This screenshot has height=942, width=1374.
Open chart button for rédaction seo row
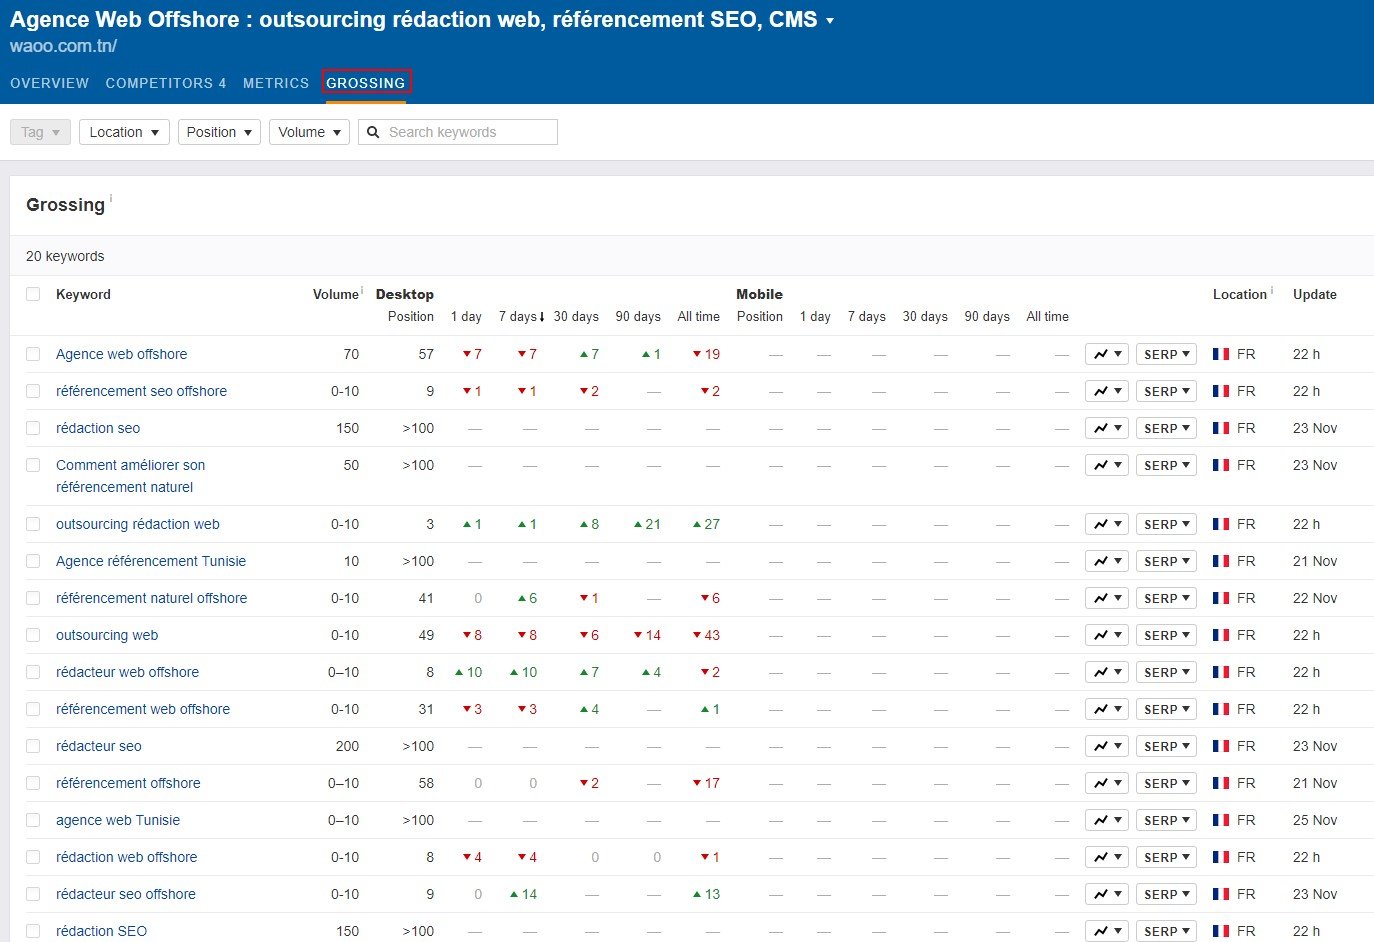1106,428
